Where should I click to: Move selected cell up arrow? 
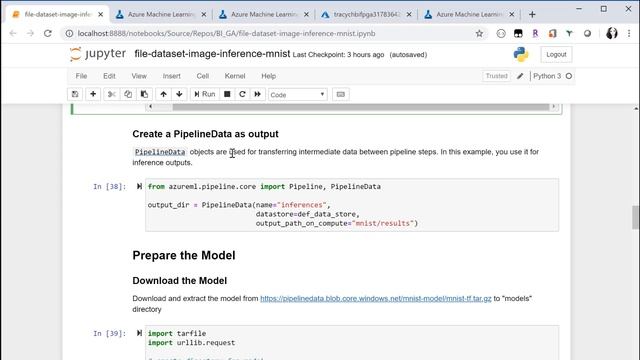[163, 94]
